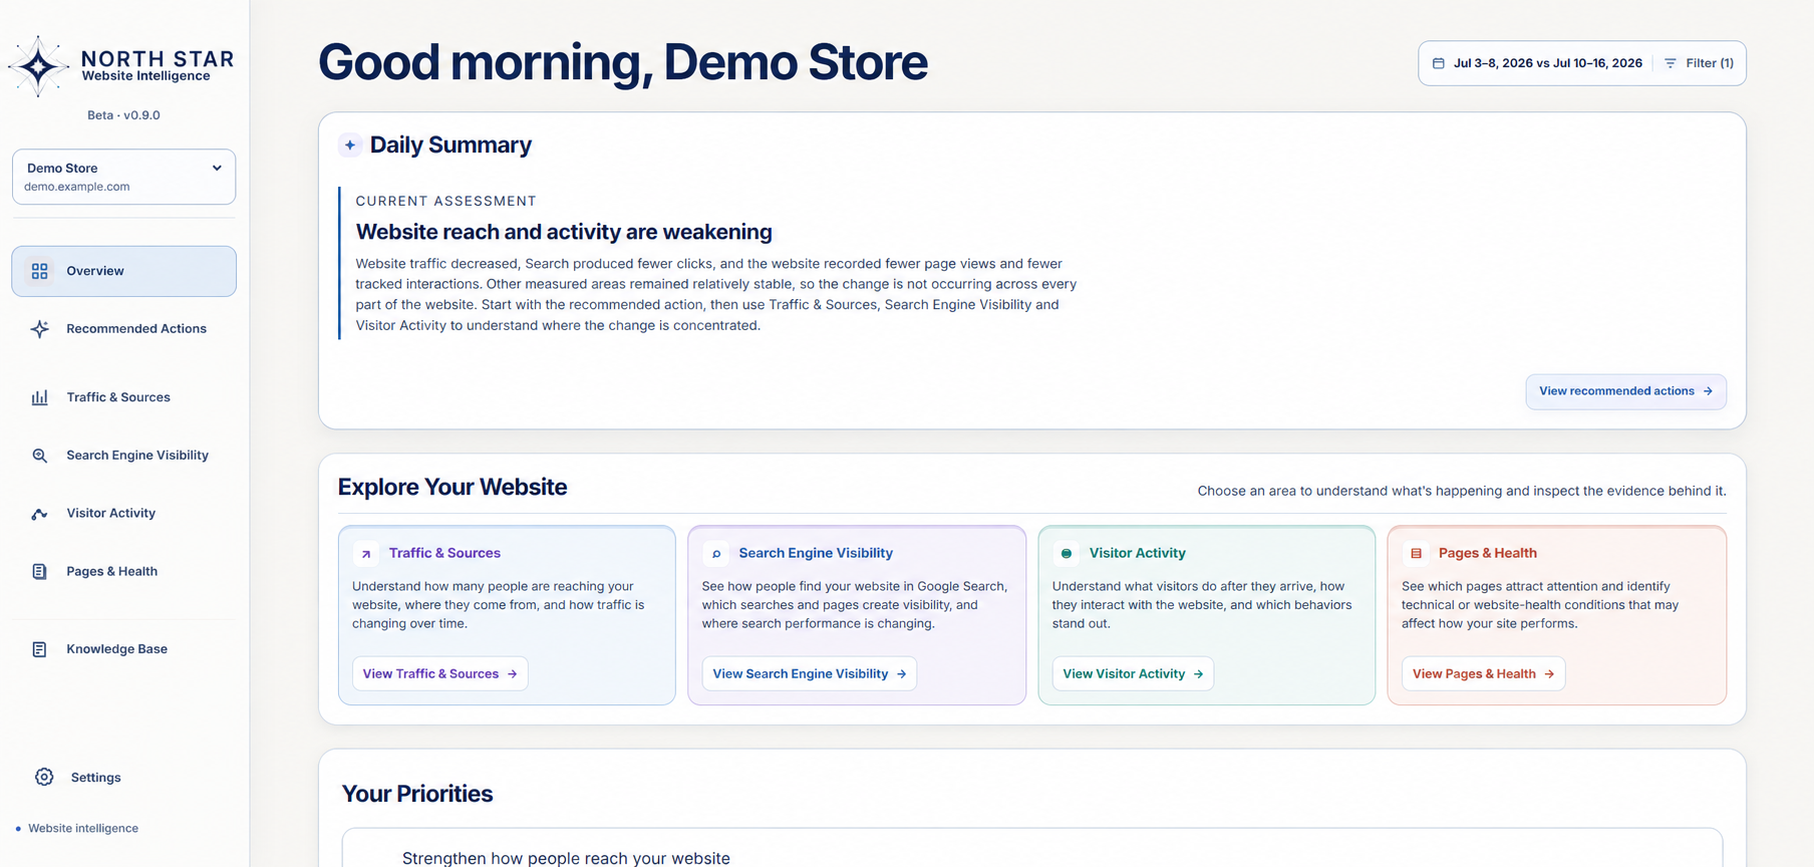The image size is (1814, 867).
Task: Click the Your Priorities heading
Action: pyautogui.click(x=417, y=794)
